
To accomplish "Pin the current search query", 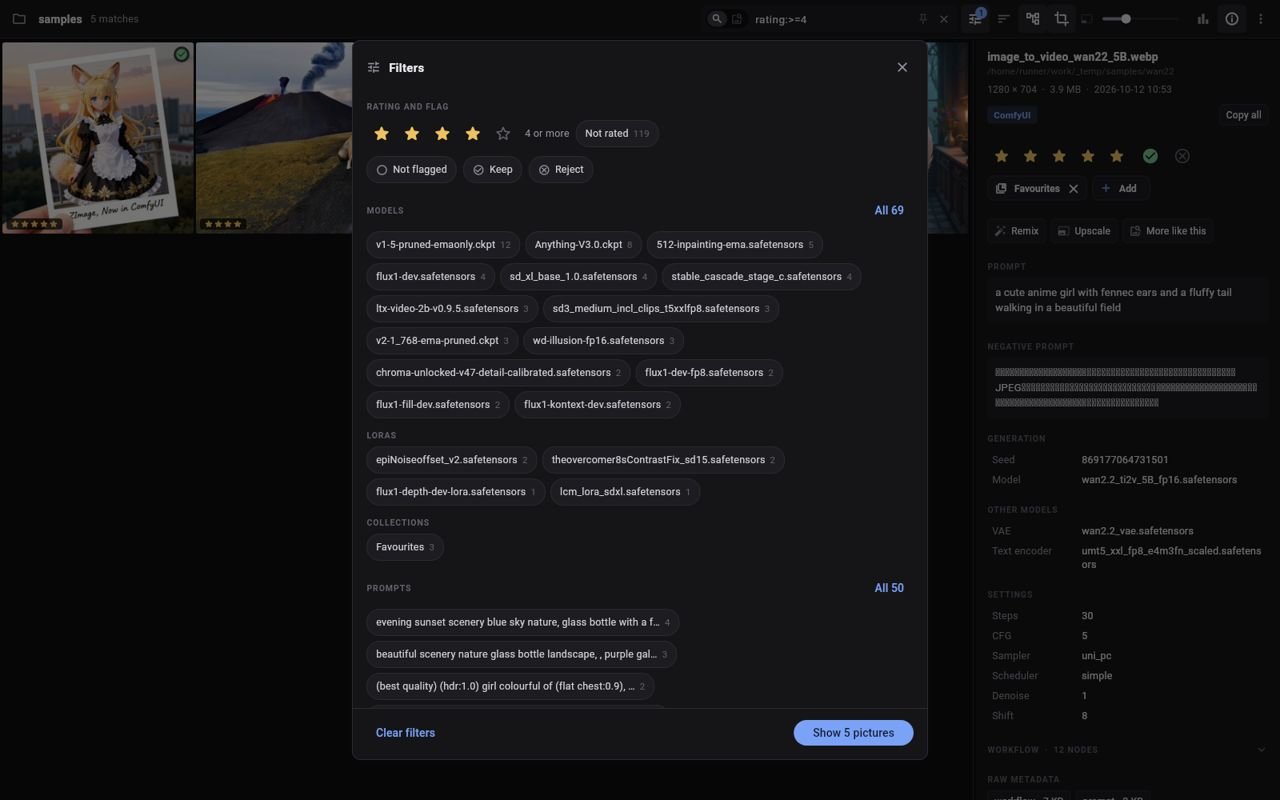I will click(923, 19).
